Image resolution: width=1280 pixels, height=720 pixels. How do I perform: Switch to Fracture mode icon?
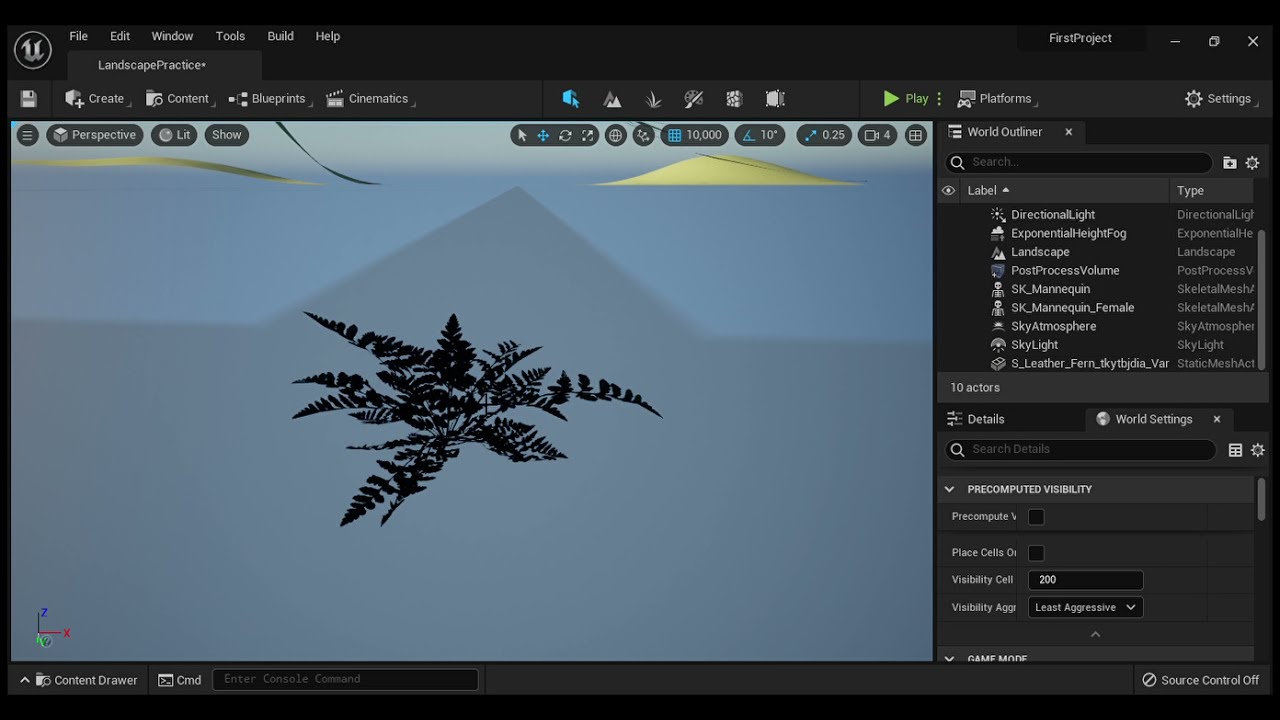(734, 99)
